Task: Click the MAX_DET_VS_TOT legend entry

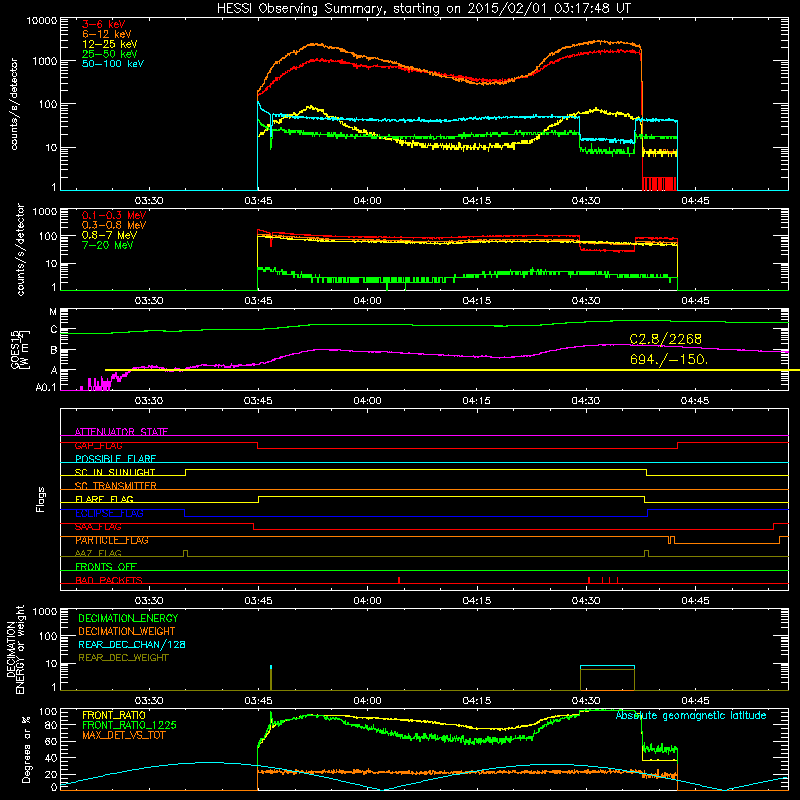Action: (124, 735)
